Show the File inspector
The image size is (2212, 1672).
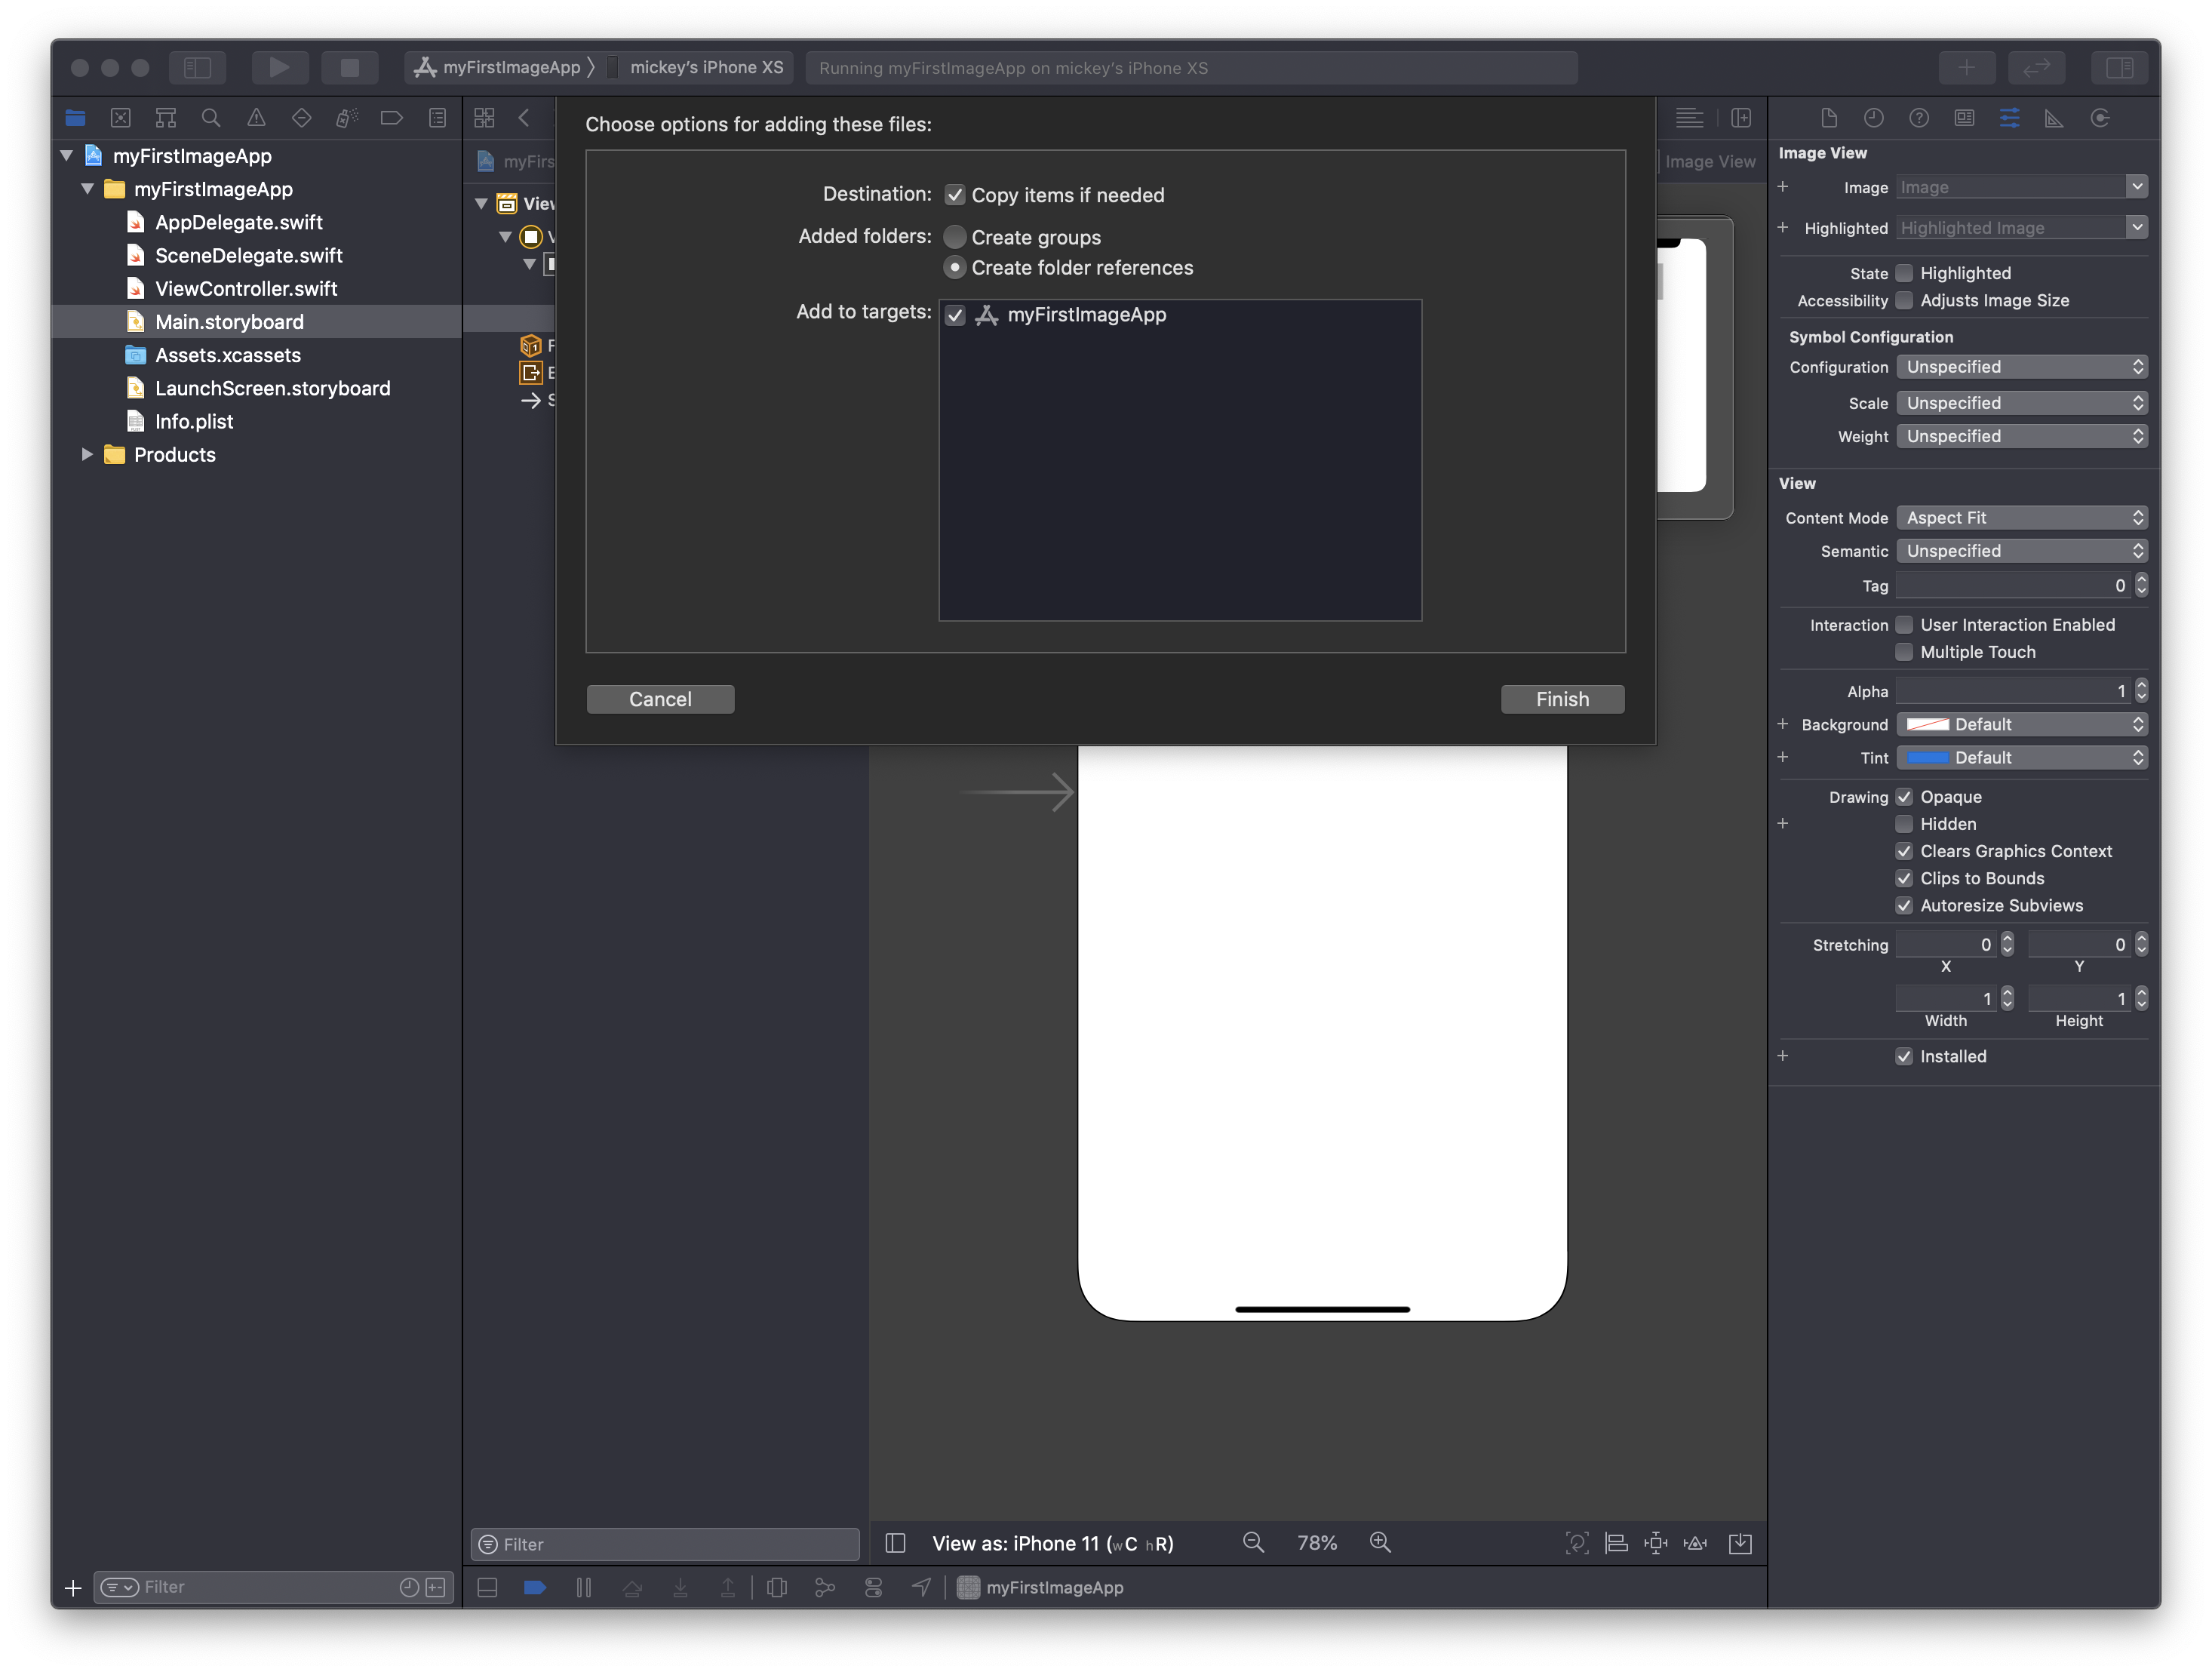[1829, 118]
